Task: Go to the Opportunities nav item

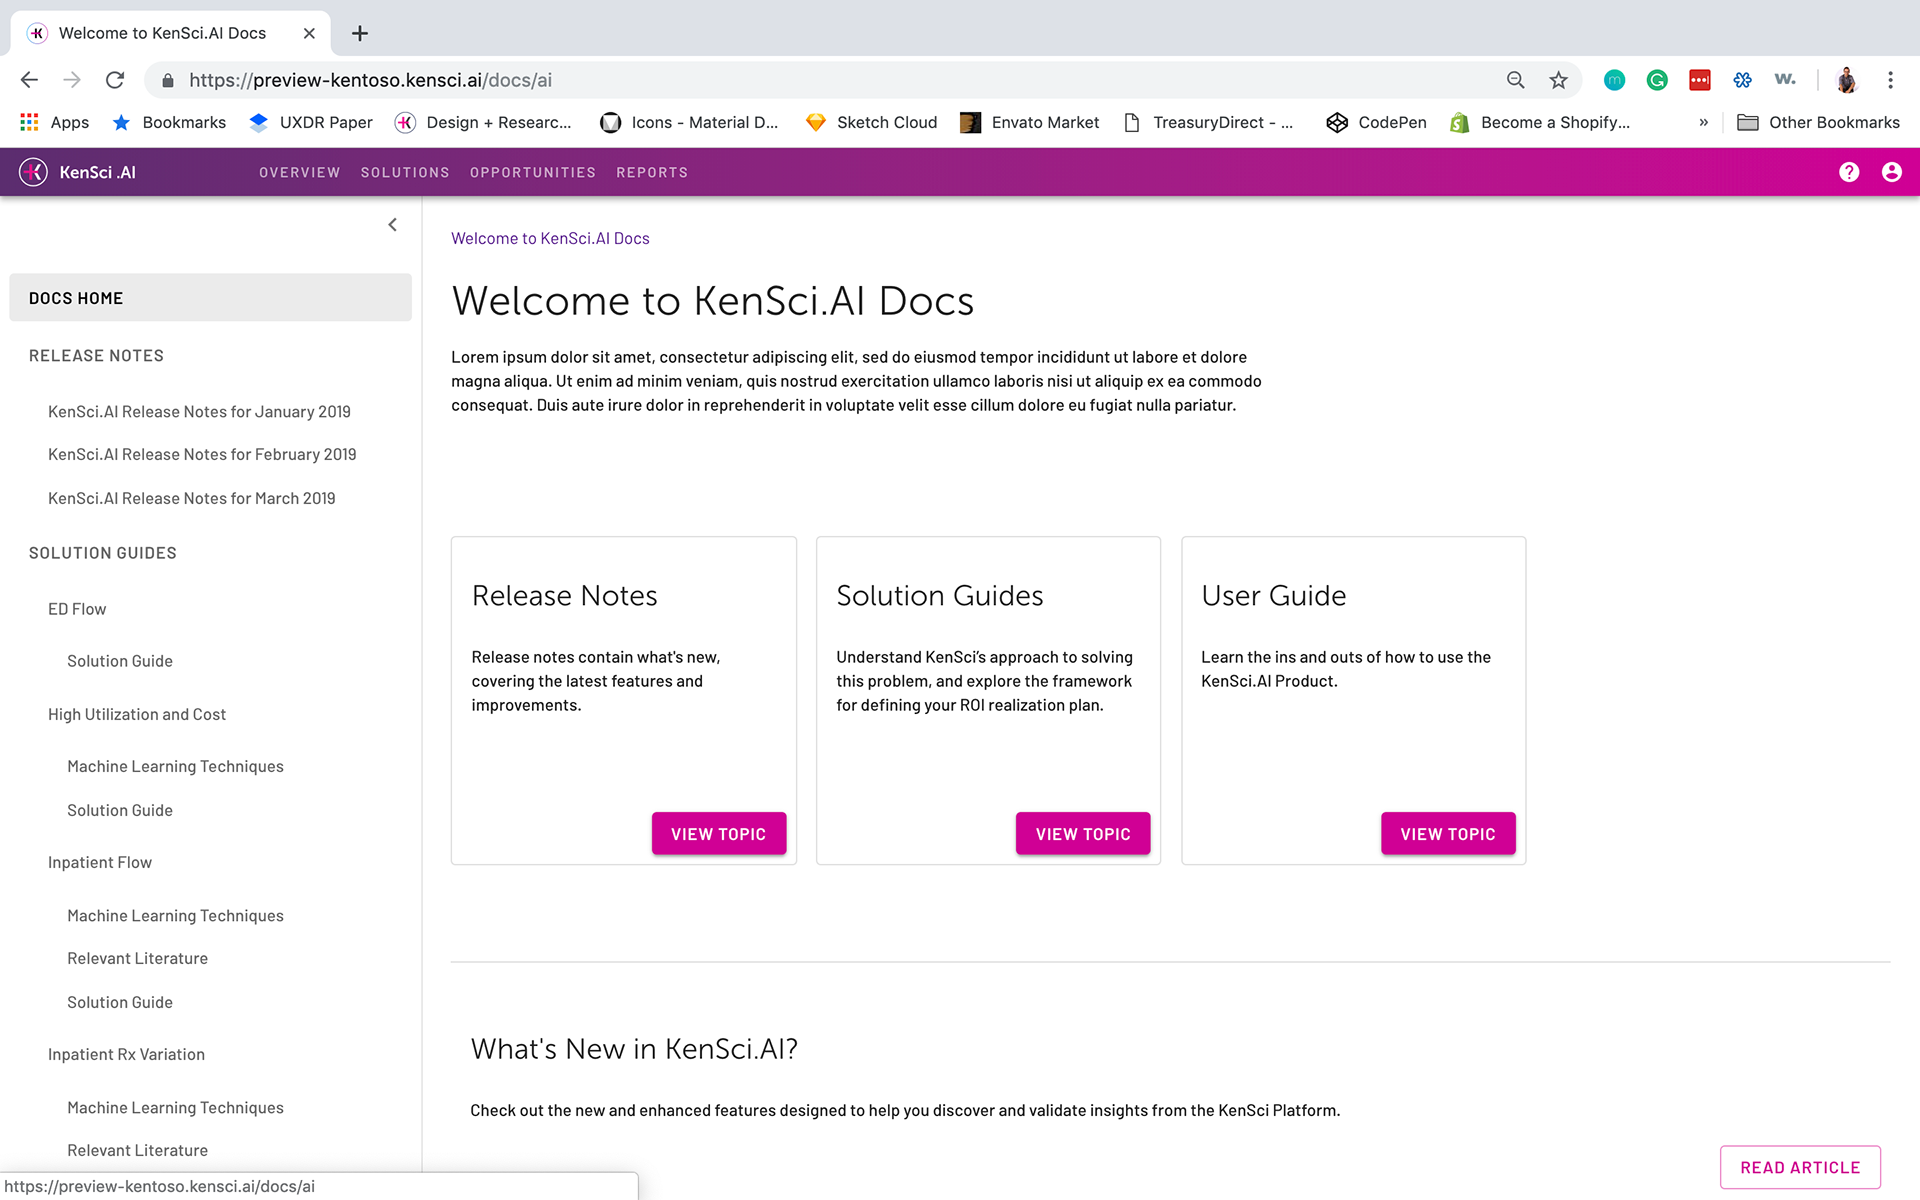Action: point(533,172)
